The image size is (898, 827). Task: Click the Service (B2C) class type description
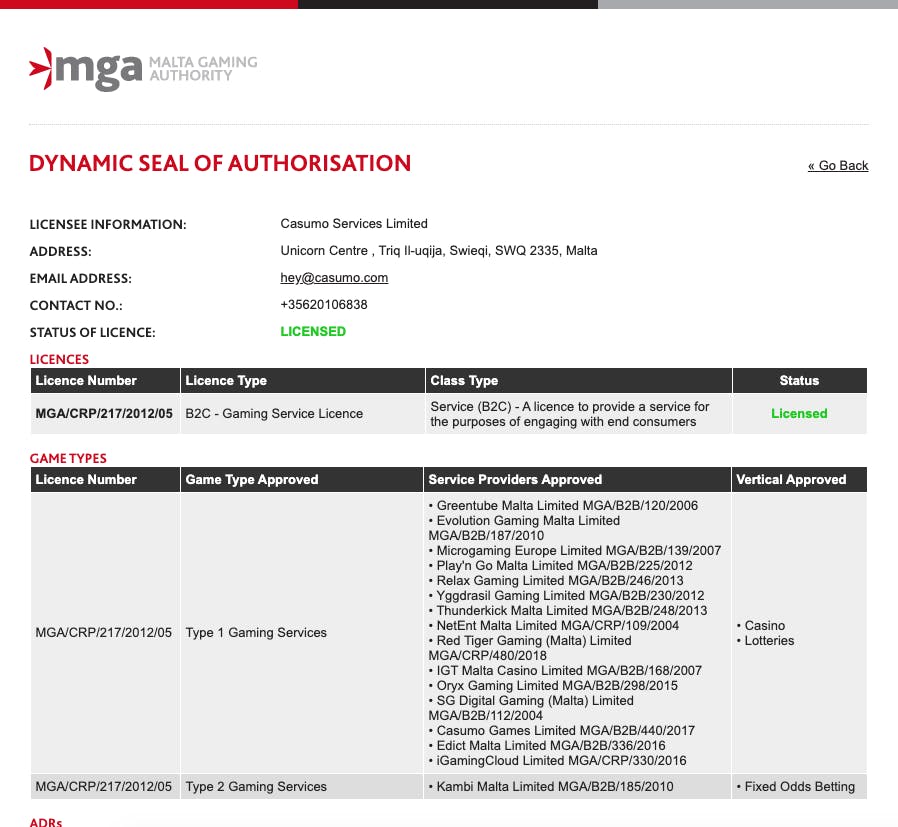click(x=570, y=414)
